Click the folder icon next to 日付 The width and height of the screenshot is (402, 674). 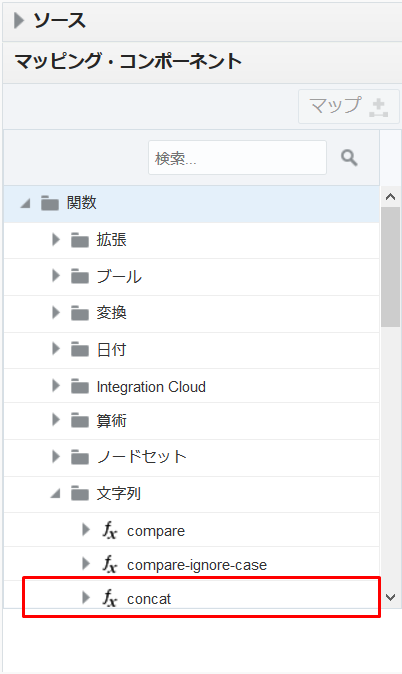(x=80, y=349)
